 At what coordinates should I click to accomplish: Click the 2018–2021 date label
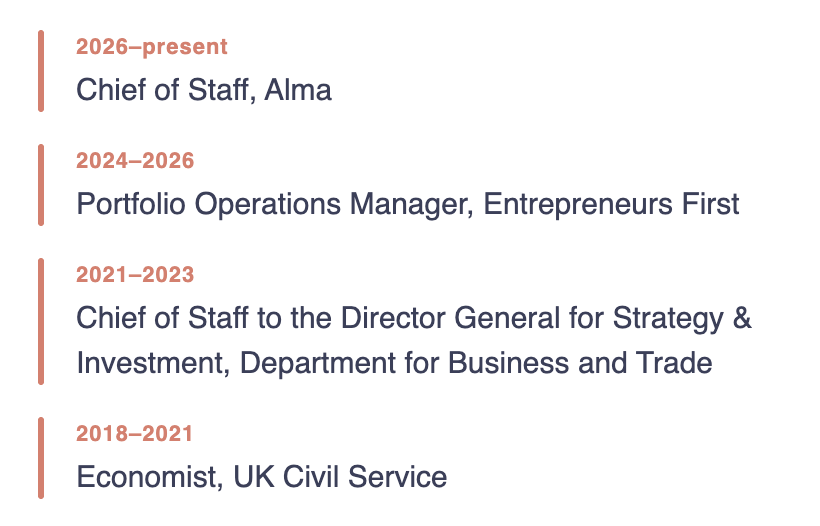(134, 433)
